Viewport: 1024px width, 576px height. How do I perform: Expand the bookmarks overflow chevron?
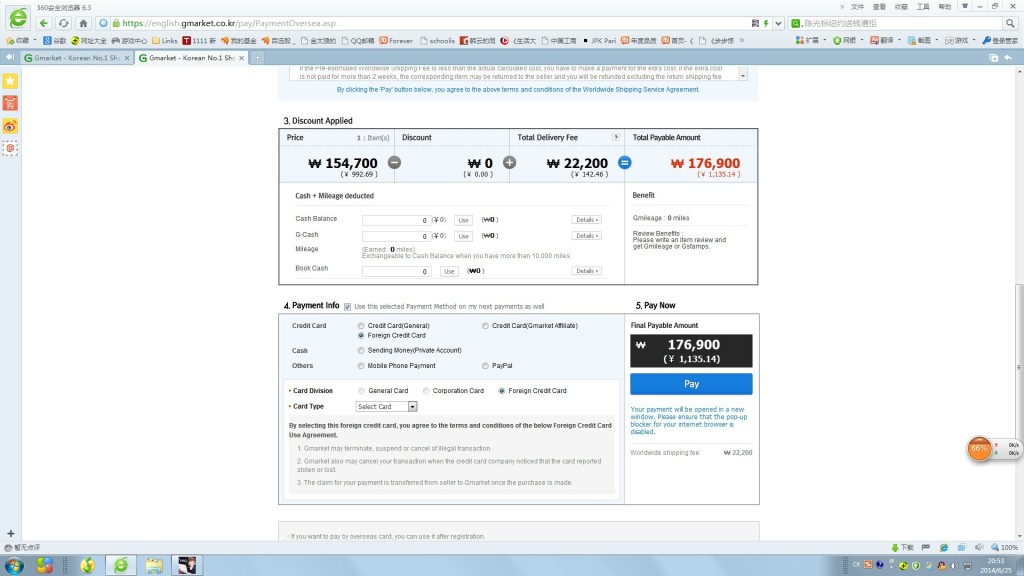[x=742, y=40]
